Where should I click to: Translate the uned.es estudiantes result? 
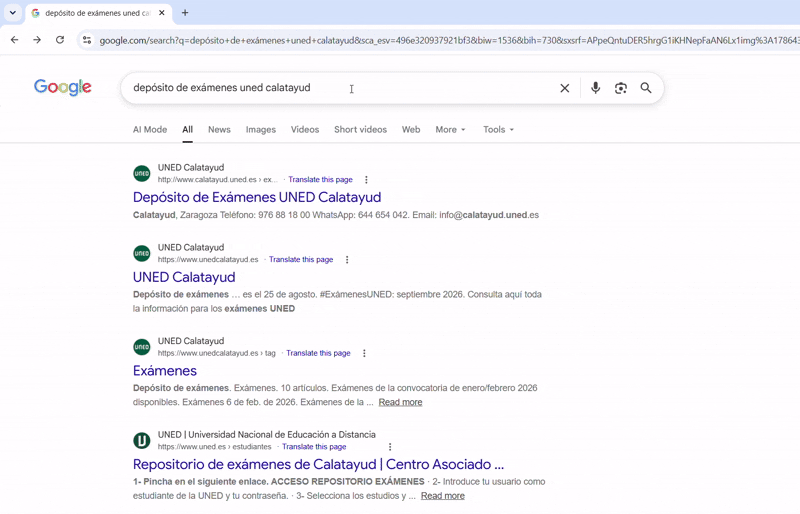pos(314,447)
